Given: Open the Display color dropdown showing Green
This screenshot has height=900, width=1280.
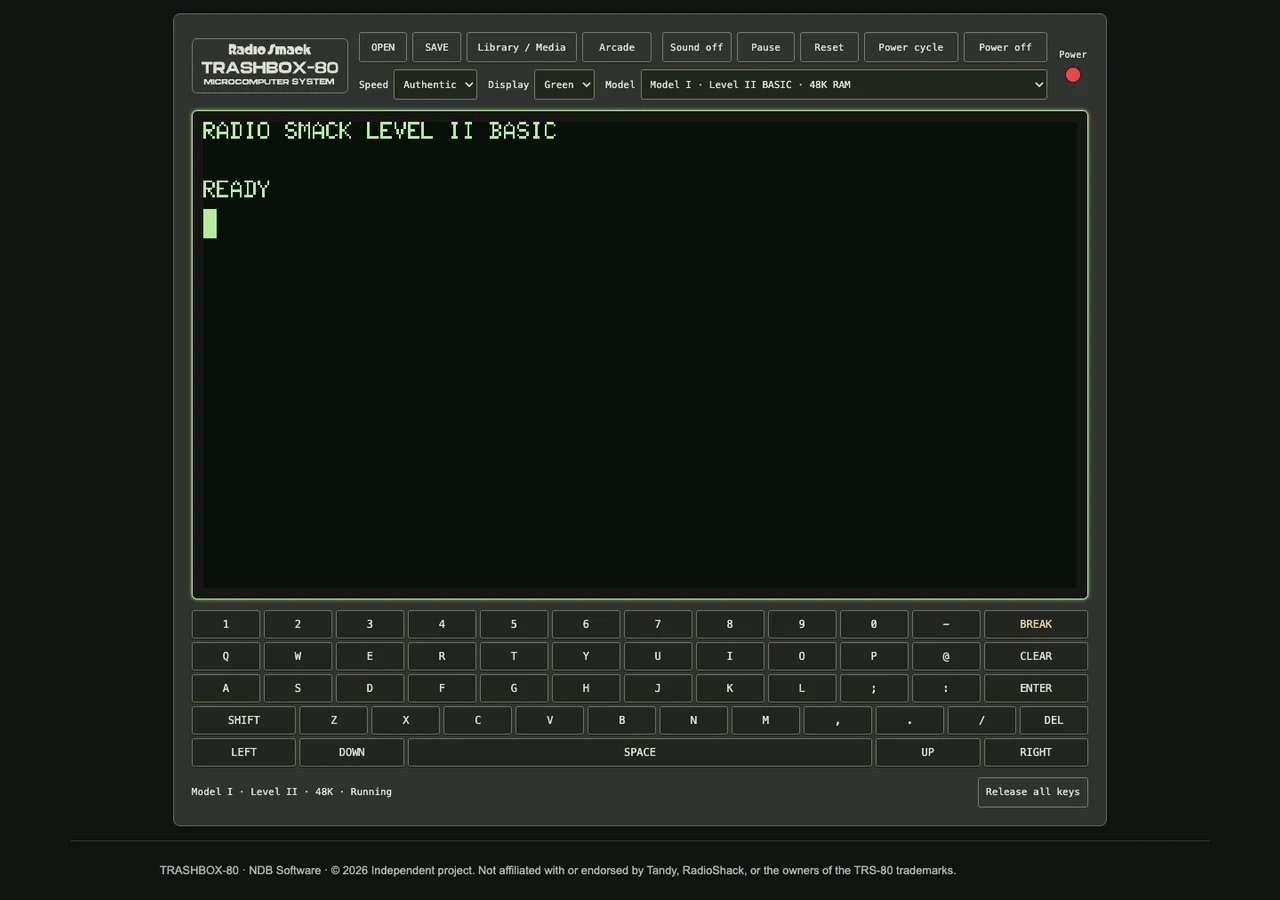Looking at the screenshot, I should (564, 84).
